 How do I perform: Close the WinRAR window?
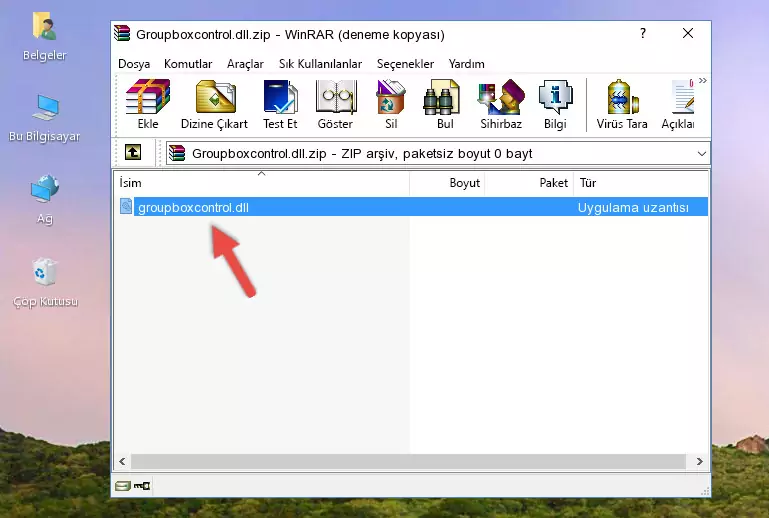click(x=688, y=33)
